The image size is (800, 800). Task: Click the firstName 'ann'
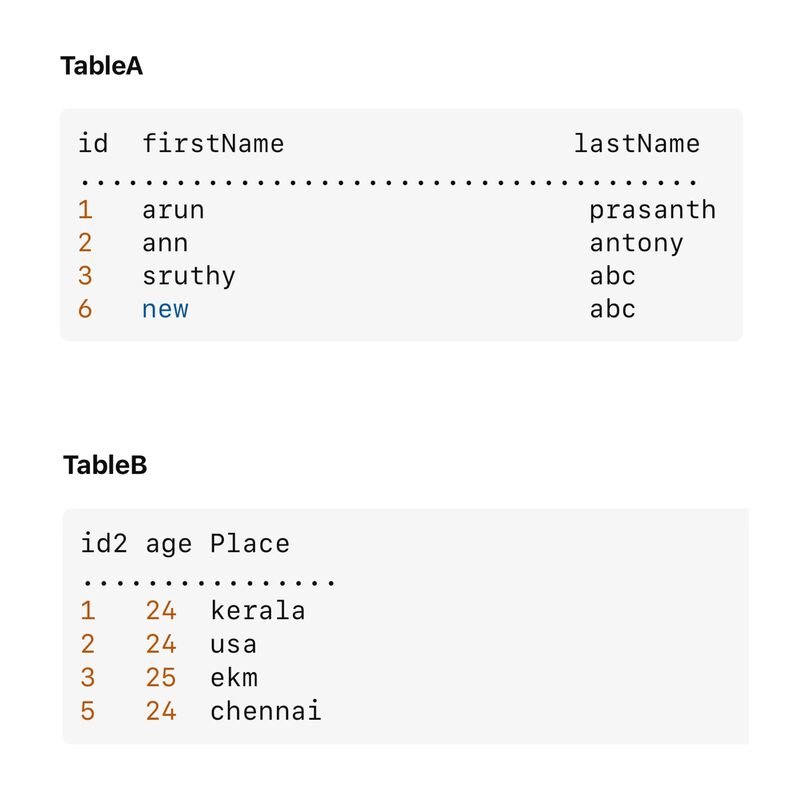click(x=165, y=244)
